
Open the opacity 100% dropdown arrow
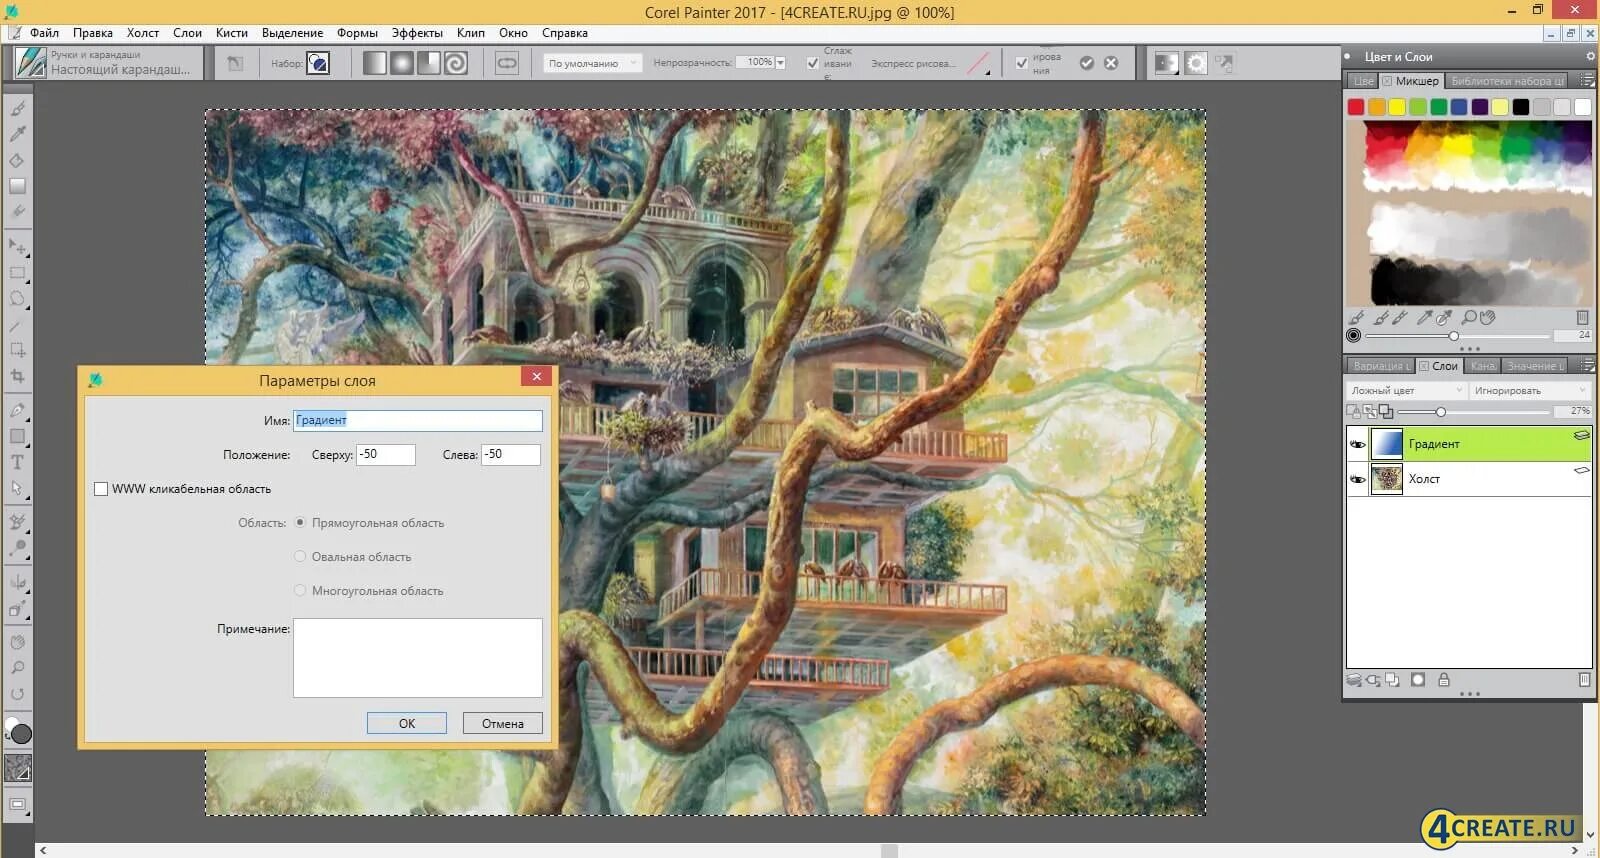(x=780, y=63)
